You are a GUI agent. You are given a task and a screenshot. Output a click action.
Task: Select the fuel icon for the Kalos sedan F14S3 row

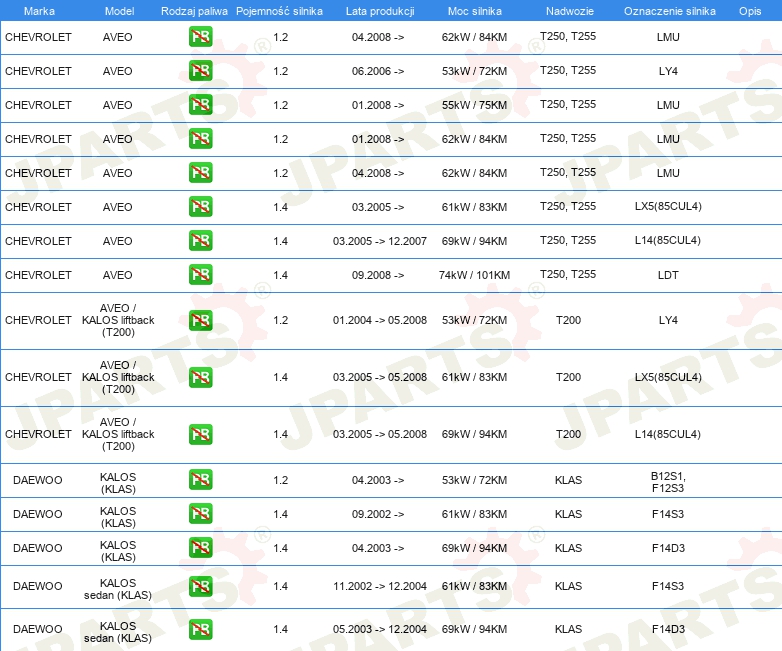[200, 586]
